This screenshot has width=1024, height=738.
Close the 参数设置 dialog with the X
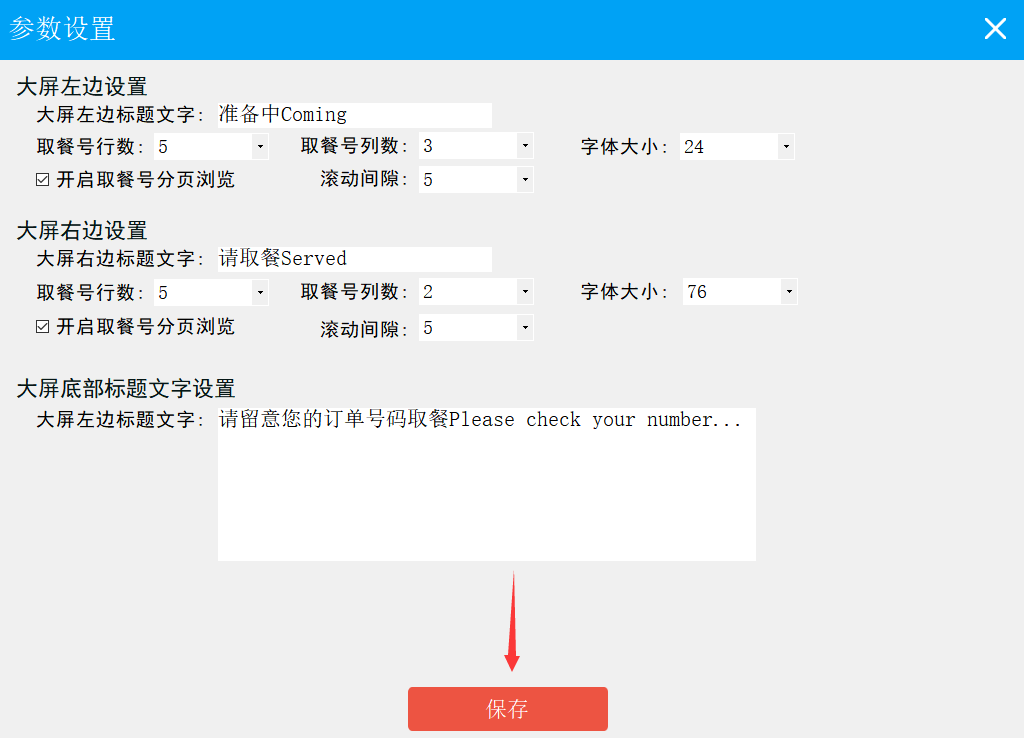995,29
